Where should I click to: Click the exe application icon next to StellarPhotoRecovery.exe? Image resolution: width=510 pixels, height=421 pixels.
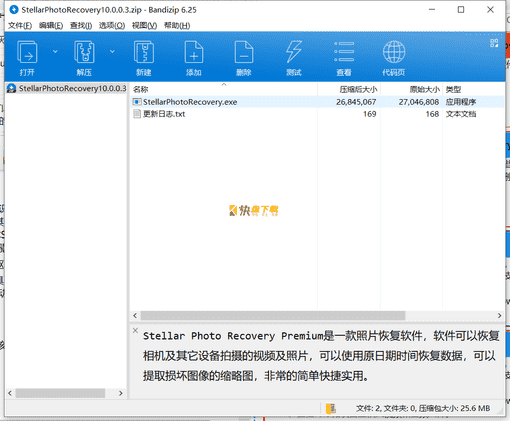(x=137, y=102)
